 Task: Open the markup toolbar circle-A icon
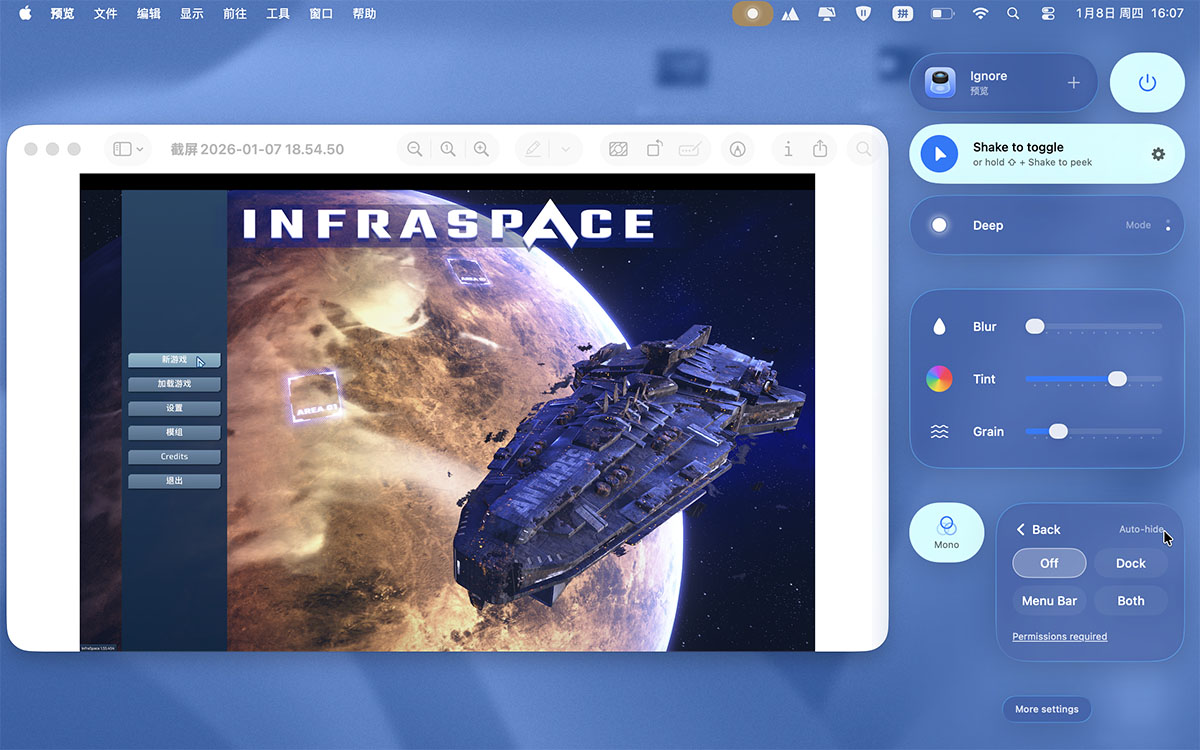pos(738,149)
